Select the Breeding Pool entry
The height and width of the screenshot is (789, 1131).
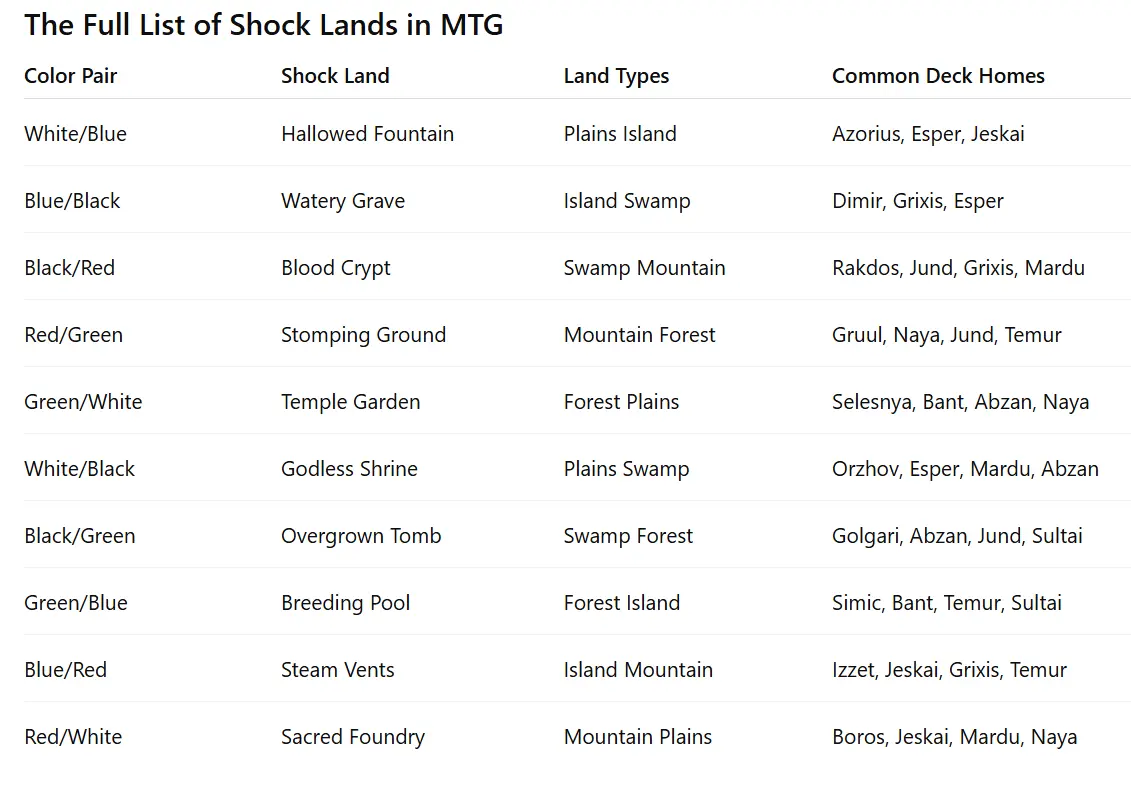(345, 603)
